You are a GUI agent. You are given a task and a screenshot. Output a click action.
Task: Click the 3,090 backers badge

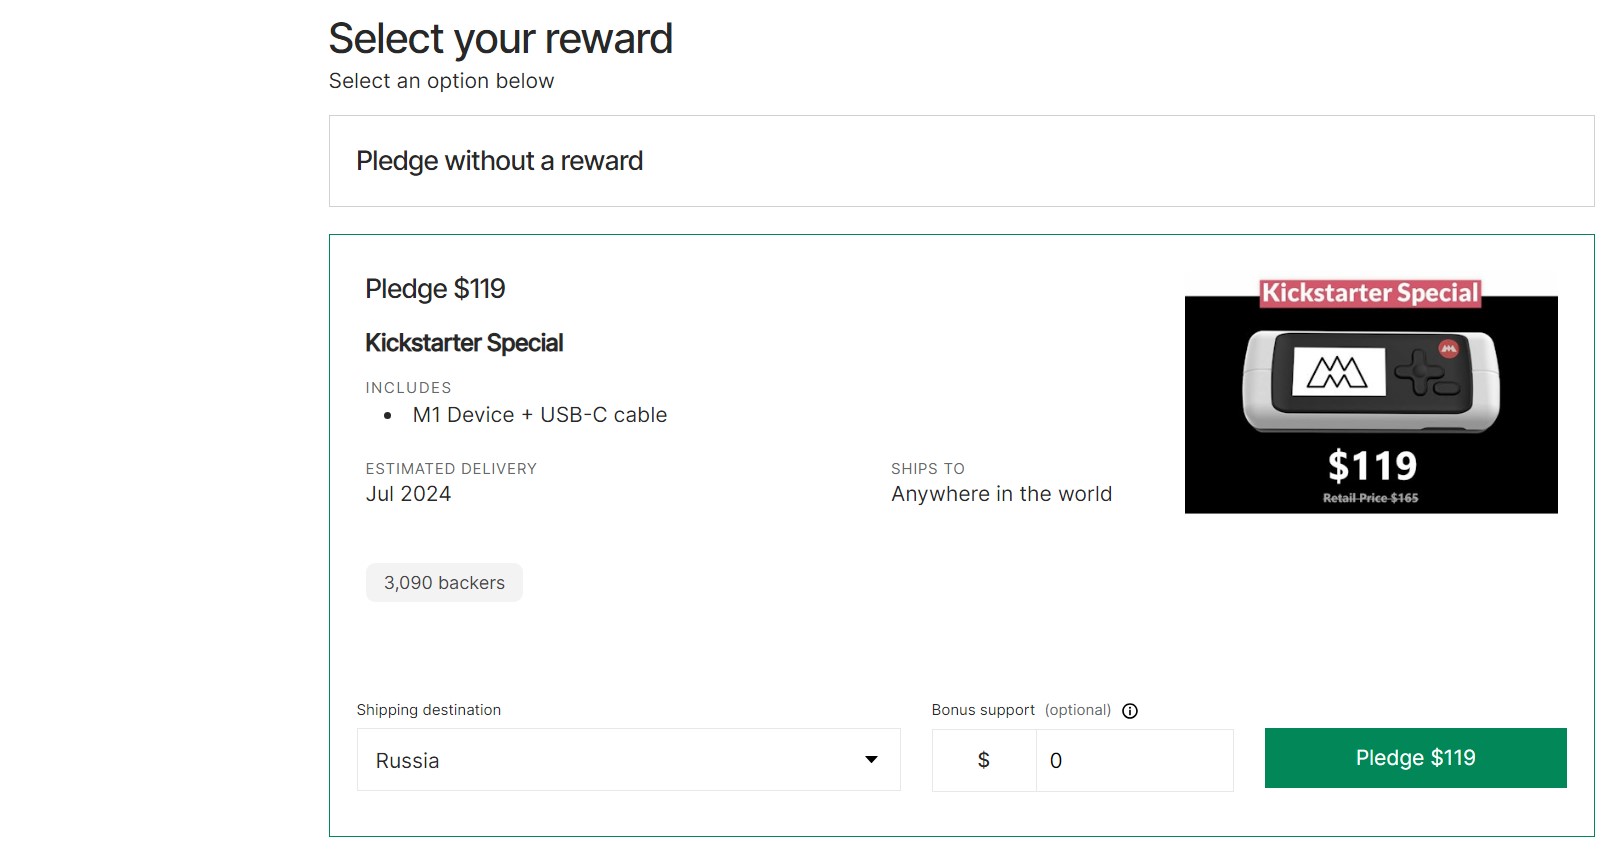click(x=444, y=583)
